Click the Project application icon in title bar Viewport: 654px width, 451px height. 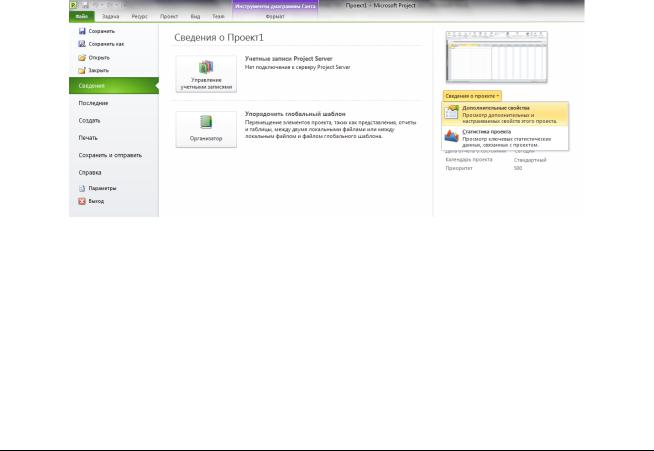click(73, 5)
